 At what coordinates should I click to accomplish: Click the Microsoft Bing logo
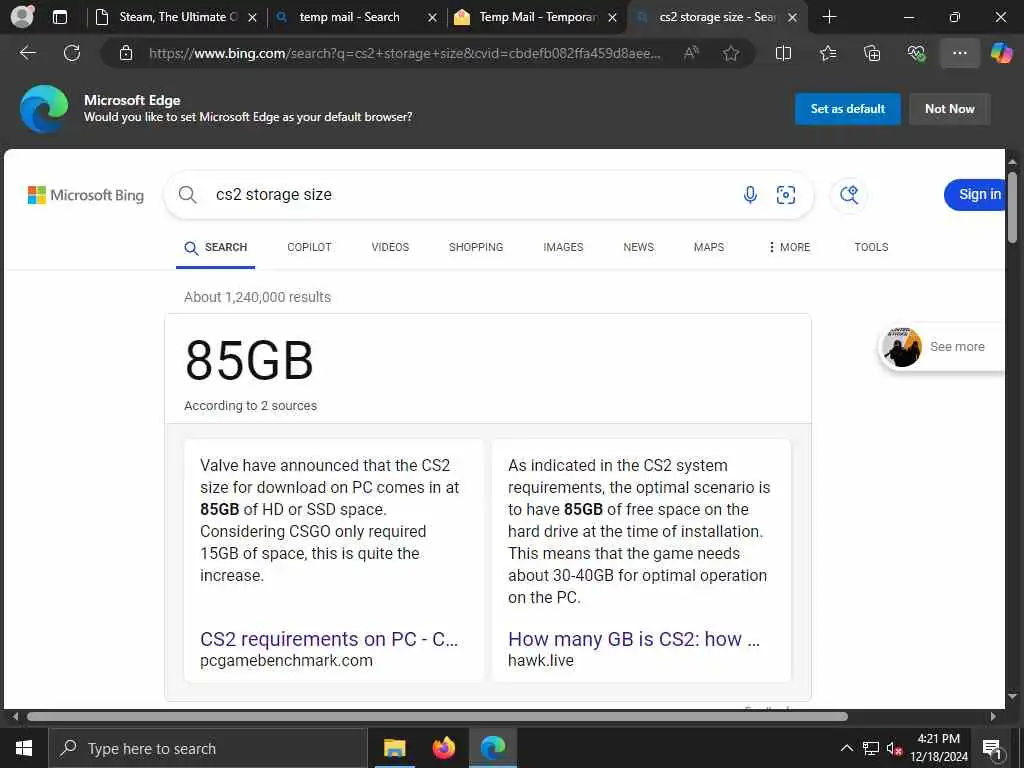pyautogui.click(x=86, y=195)
